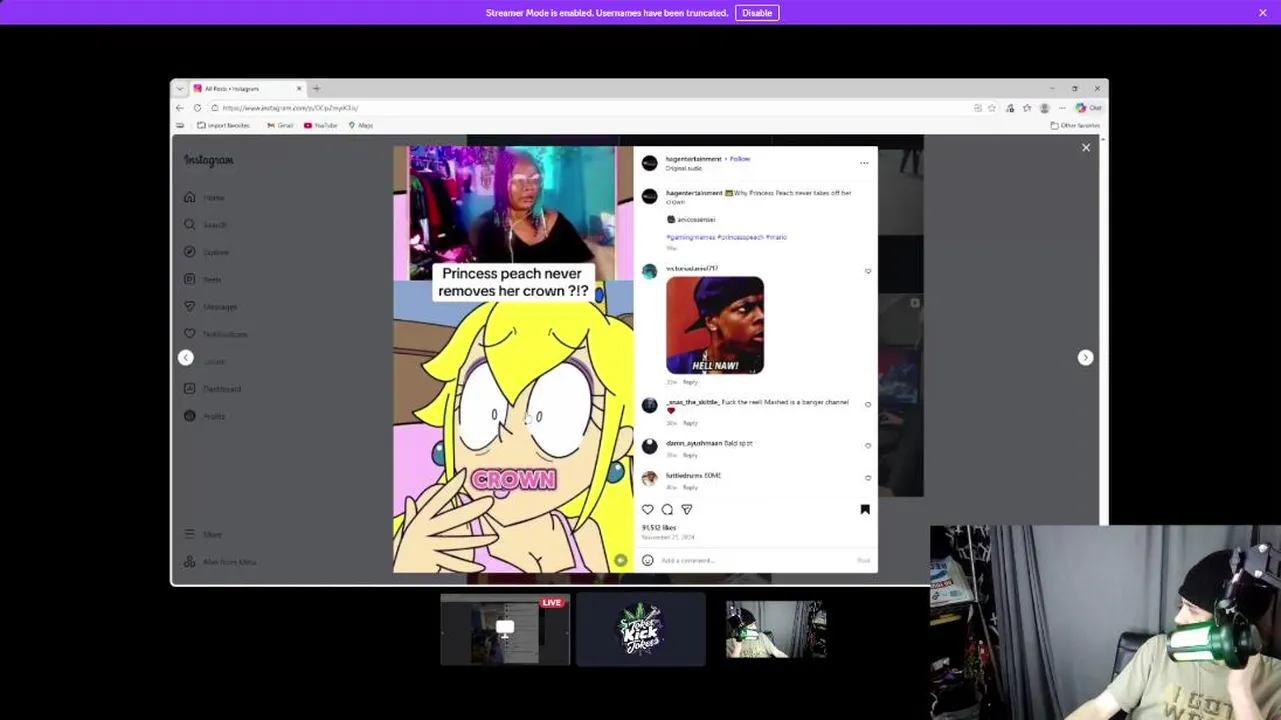Select the All Posts Instagram tab
The width and height of the screenshot is (1281, 720).
click(247, 88)
